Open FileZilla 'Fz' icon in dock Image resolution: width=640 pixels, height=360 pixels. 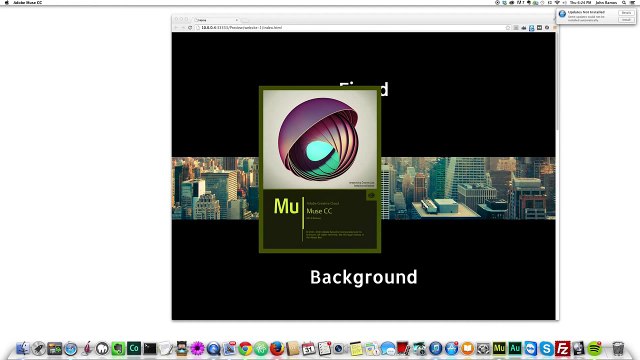562,348
